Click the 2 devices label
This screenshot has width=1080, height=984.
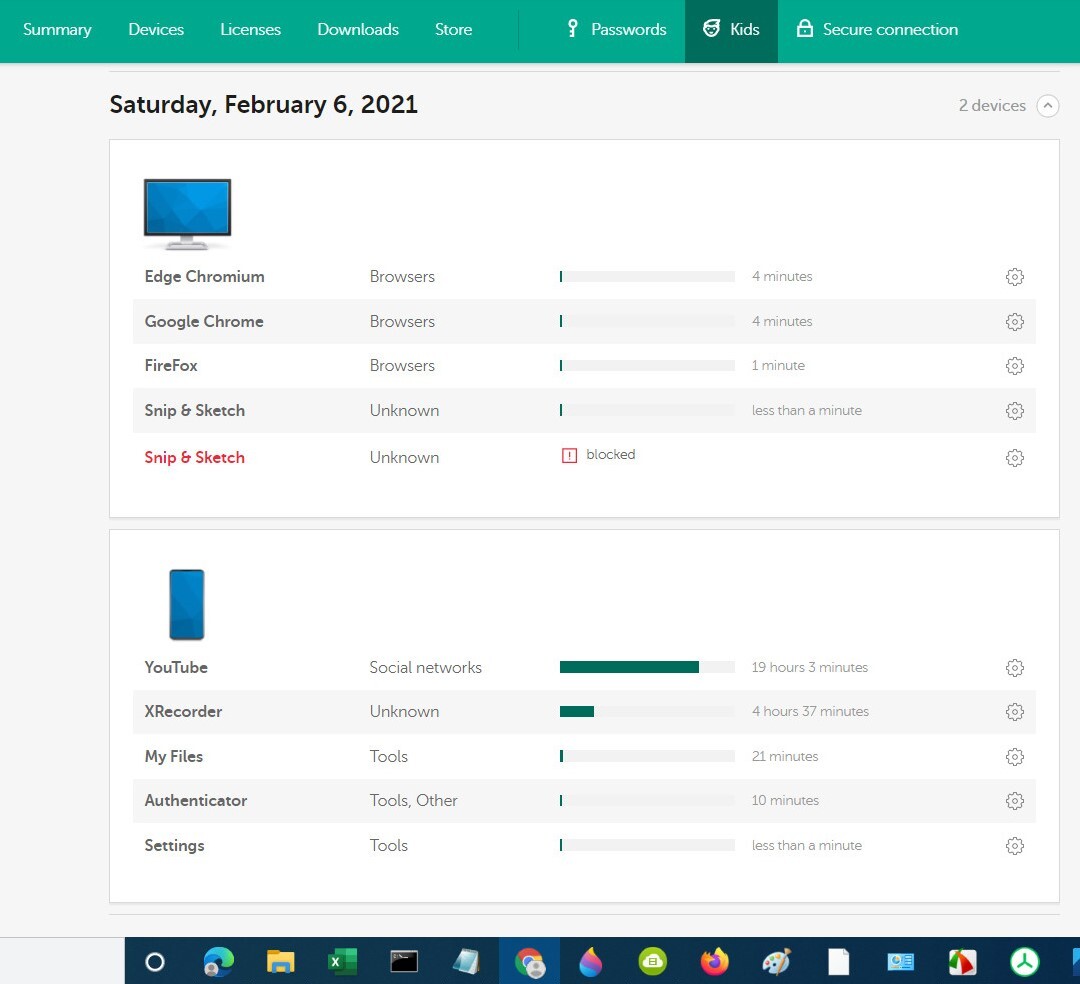coord(992,105)
